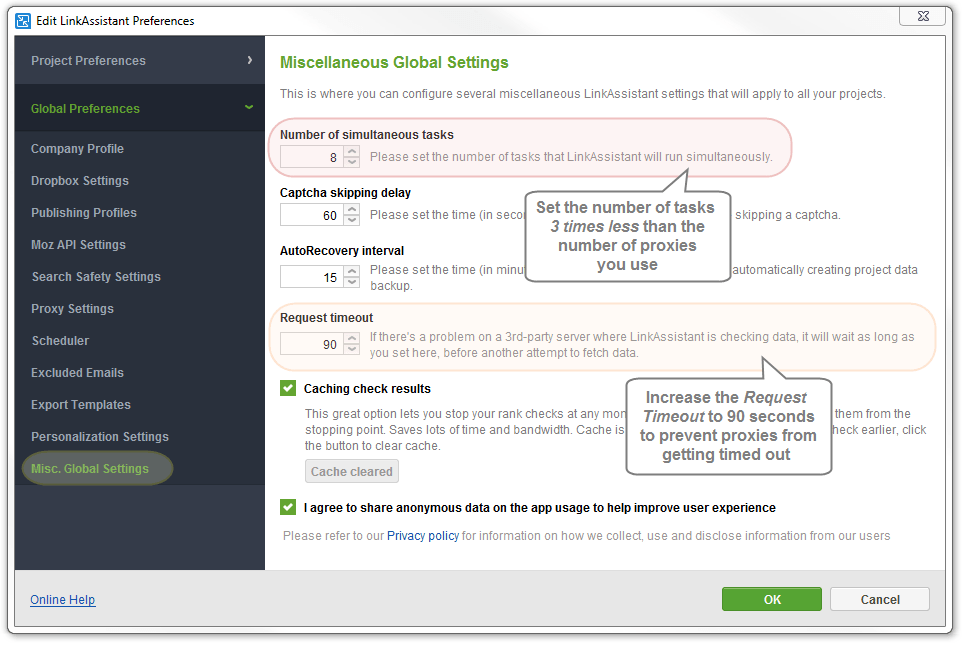Expand the Project Preferences section
This screenshot has width=965, height=646.
140,60
